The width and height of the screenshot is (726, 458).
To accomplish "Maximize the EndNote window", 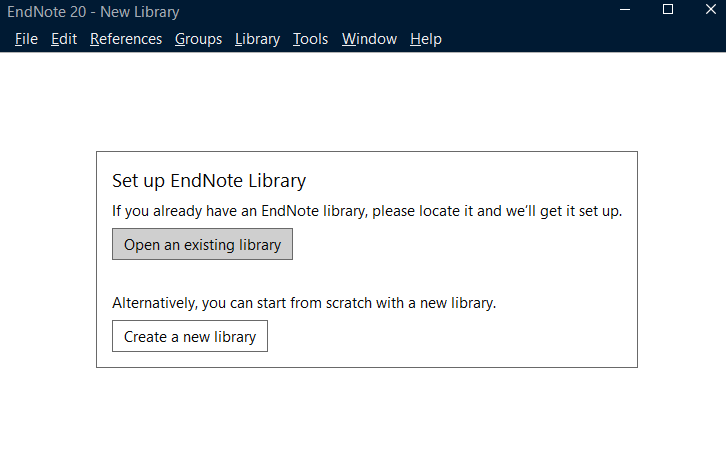I will tap(668, 10).
